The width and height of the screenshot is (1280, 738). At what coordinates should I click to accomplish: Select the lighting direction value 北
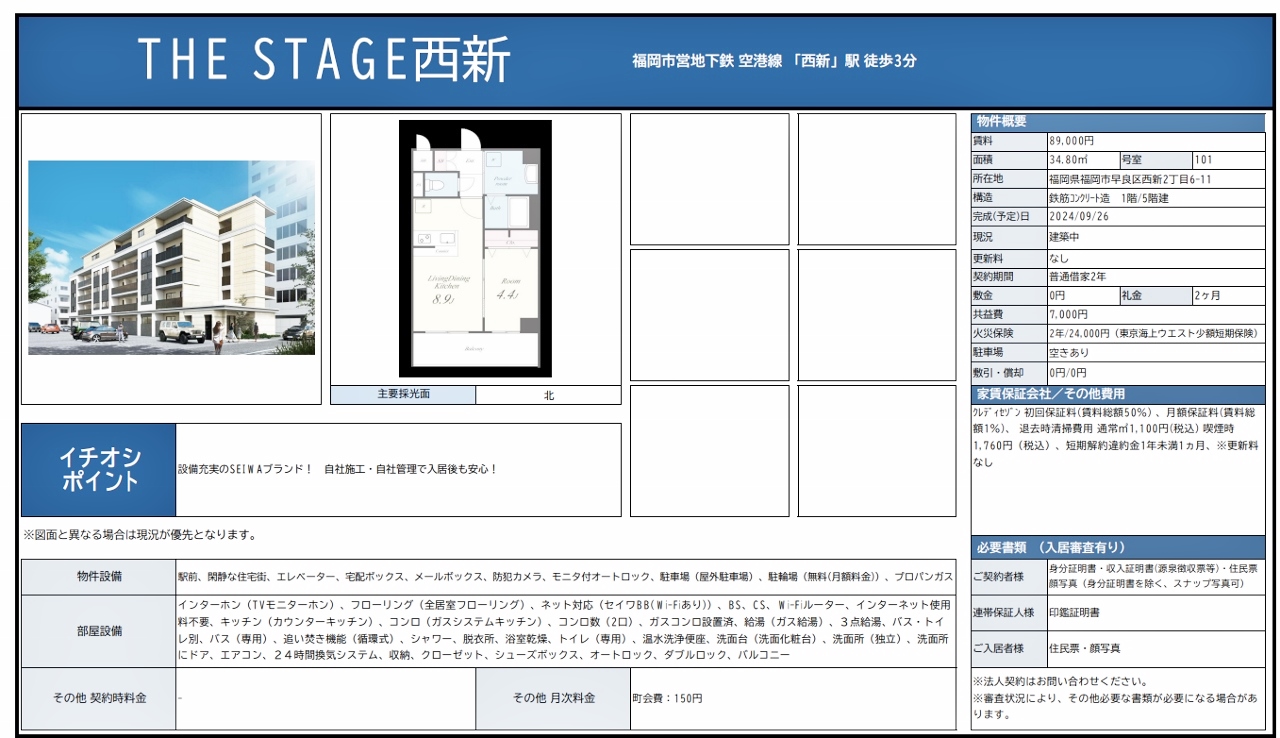point(549,396)
